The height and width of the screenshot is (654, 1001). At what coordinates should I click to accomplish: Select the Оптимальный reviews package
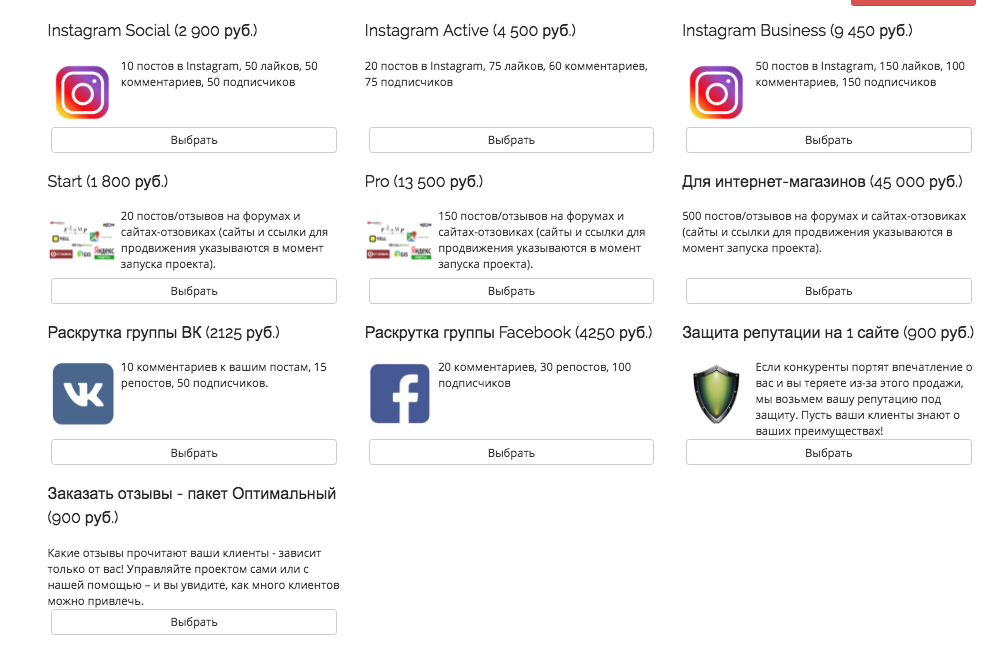(x=194, y=622)
